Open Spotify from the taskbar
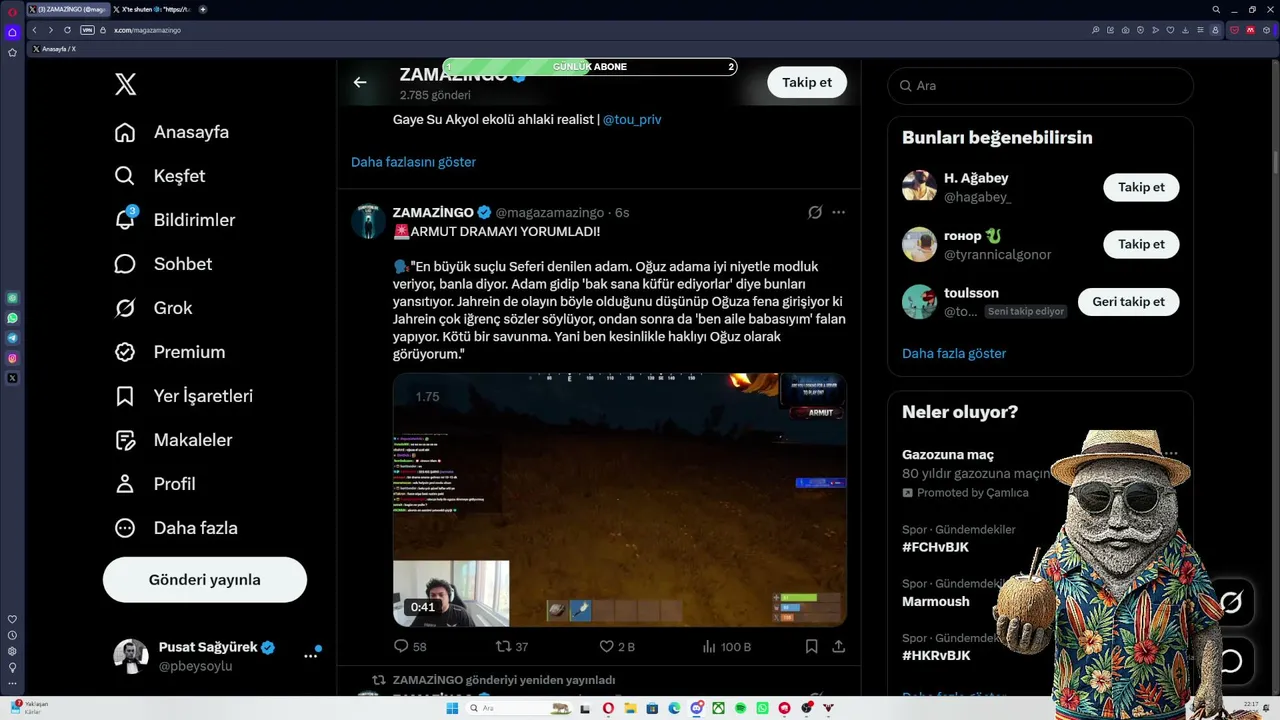This screenshot has height=720, width=1280. pyautogui.click(x=740, y=708)
